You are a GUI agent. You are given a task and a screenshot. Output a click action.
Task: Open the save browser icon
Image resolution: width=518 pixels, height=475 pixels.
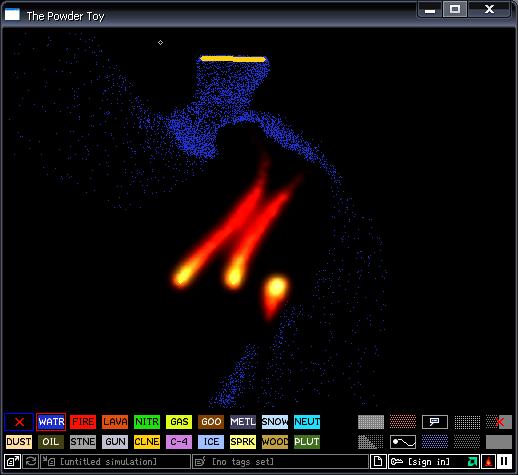[13, 462]
